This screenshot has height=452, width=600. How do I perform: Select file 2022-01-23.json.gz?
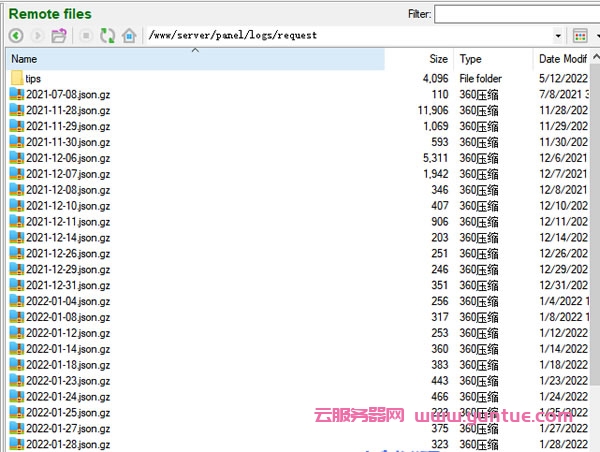pos(68,381)
